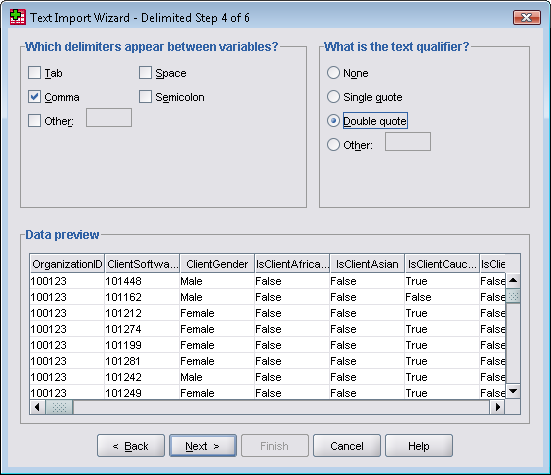Viewport: 551px width, 475px height.
Task: Click the horizontal scroll right arrow
Action: (x=498, y=407)
